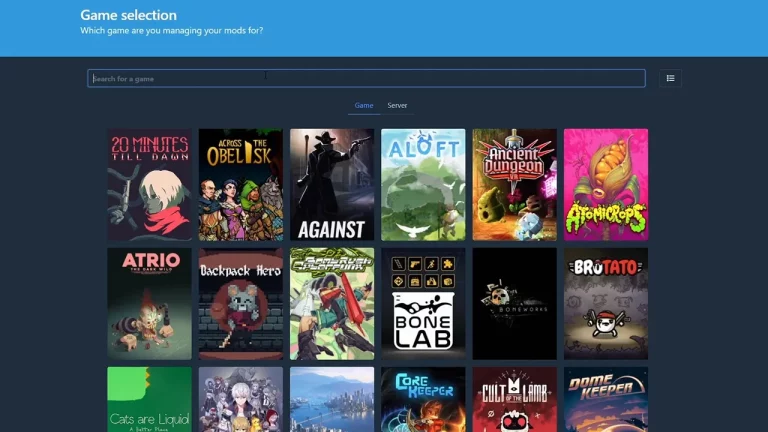This screenshot has width=768, height=432.
Task: Pick the Against the Storm cover
Action: pos(332,184)
